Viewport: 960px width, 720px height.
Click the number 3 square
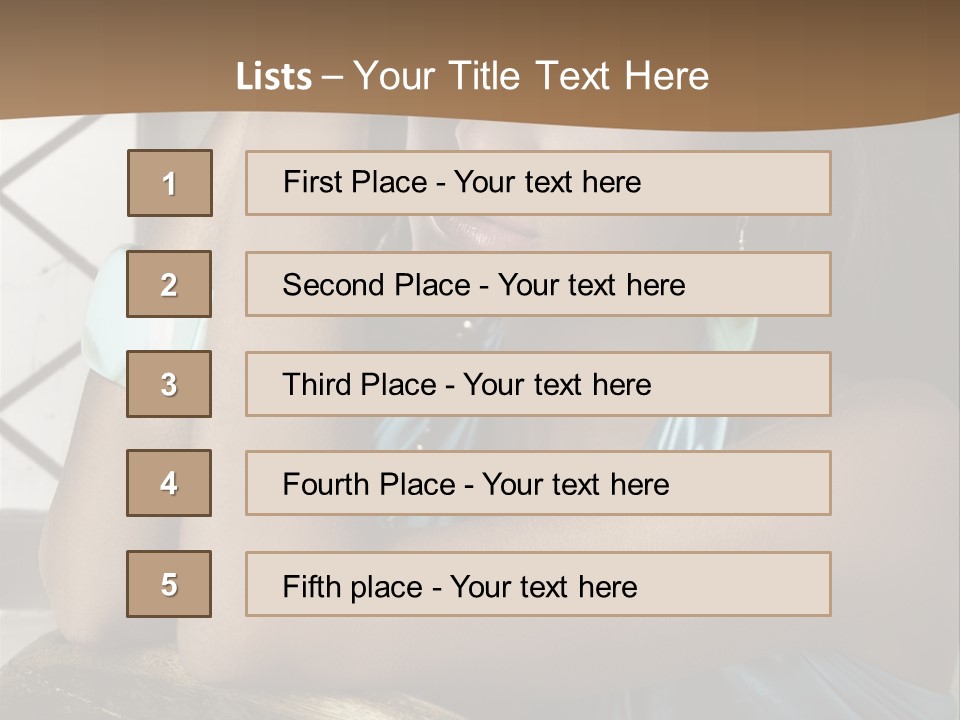click(x=169, y=384)
